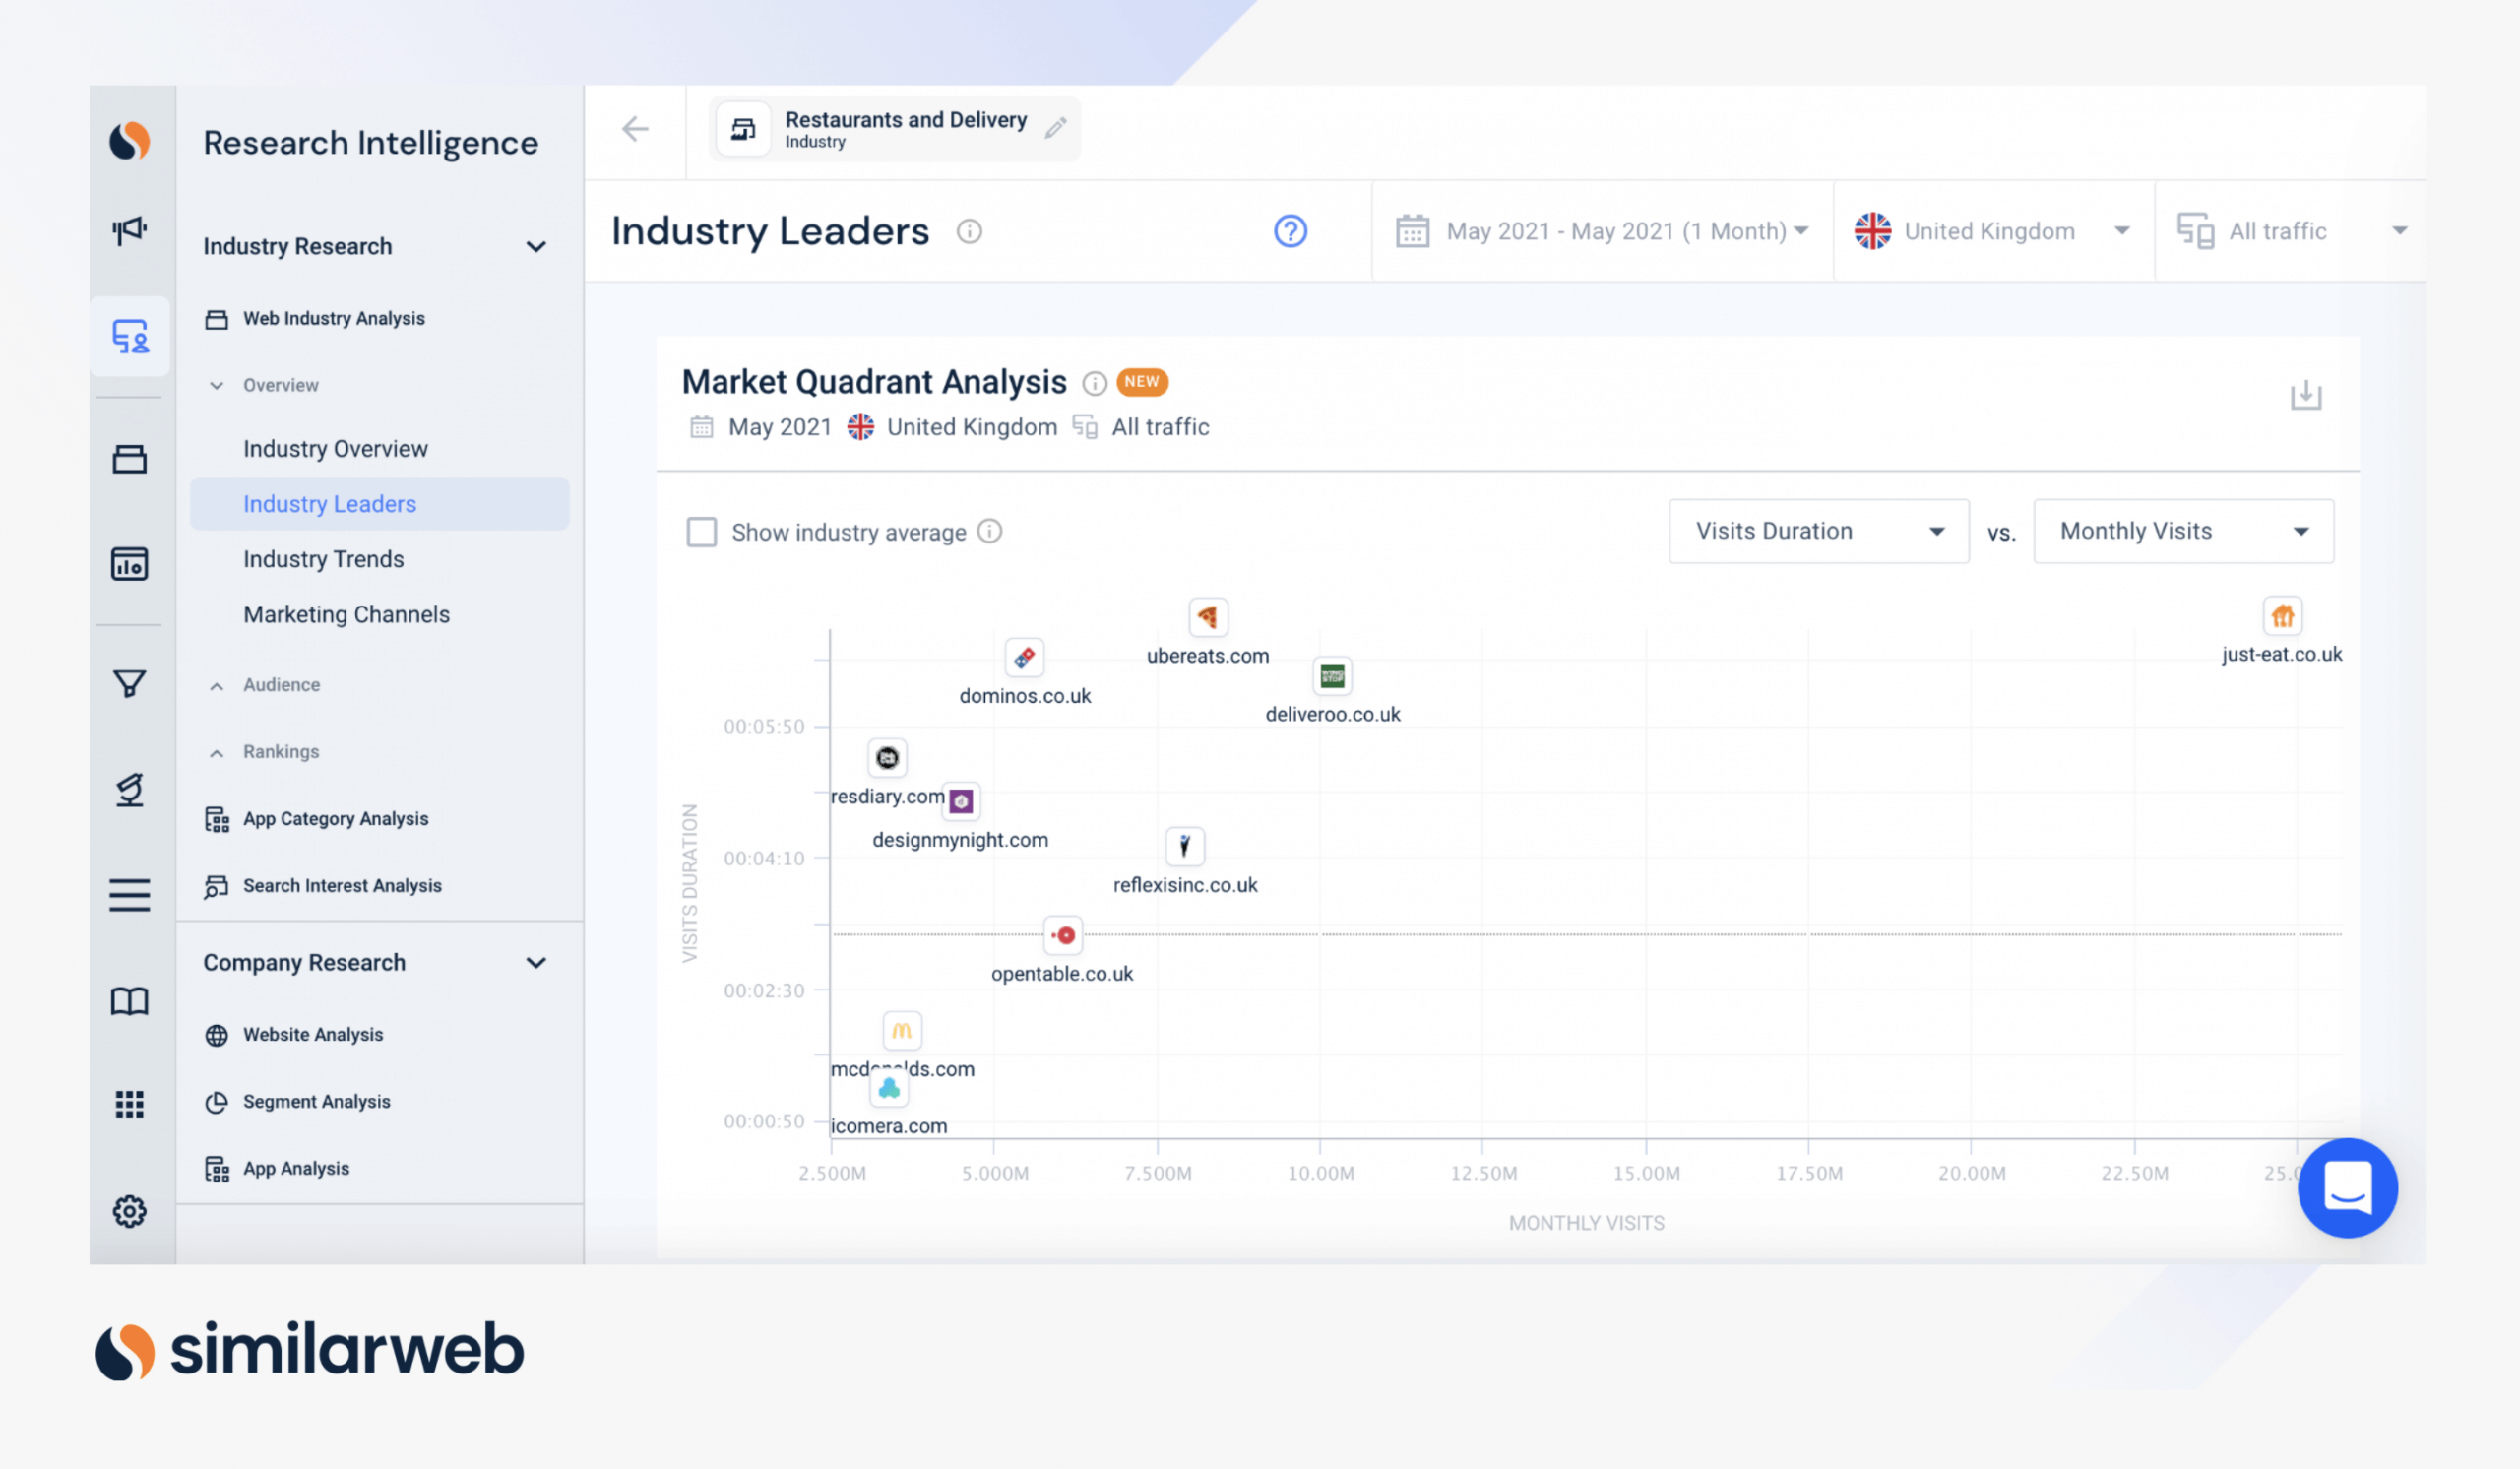The image size is (2520, 1469).
Task: Click info icon beside Show industry average
Action: point(989,531)
